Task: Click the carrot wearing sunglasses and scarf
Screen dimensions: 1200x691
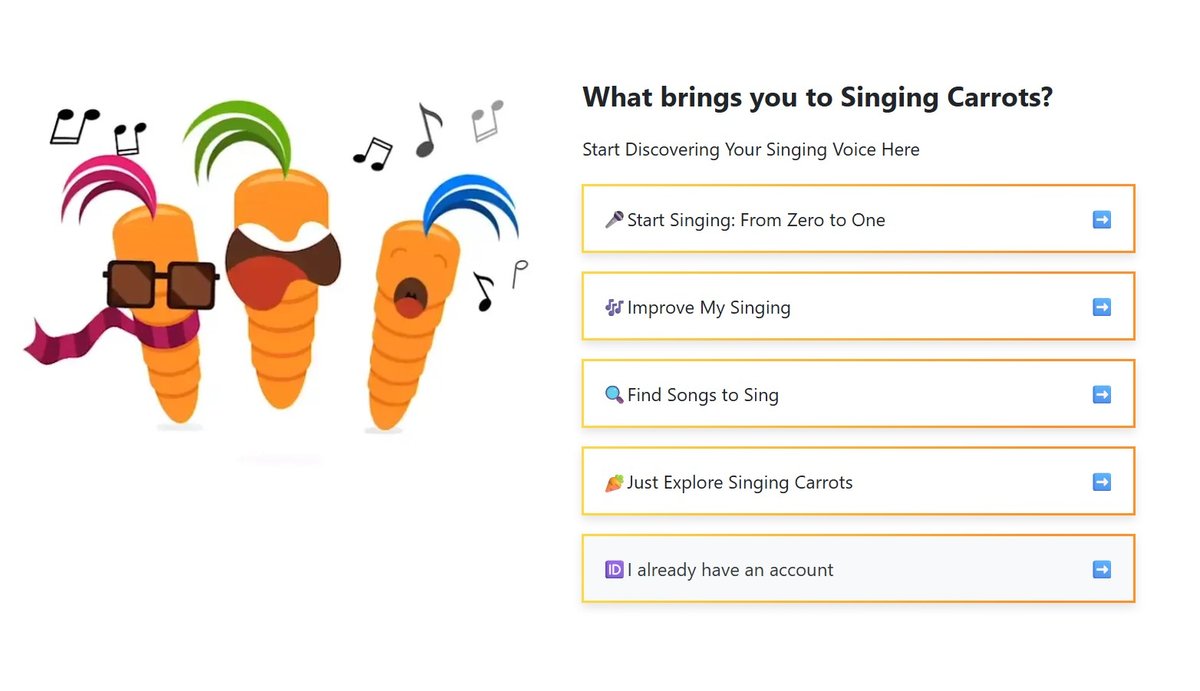Action: [160, 300]
